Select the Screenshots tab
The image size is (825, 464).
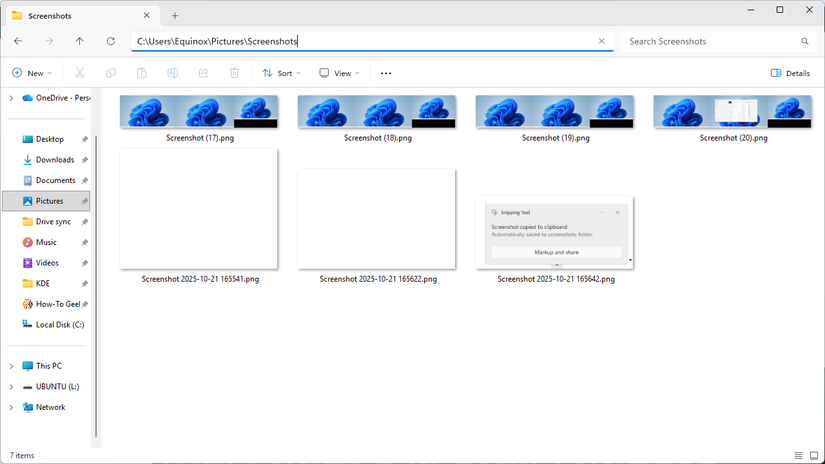[82, 16]
